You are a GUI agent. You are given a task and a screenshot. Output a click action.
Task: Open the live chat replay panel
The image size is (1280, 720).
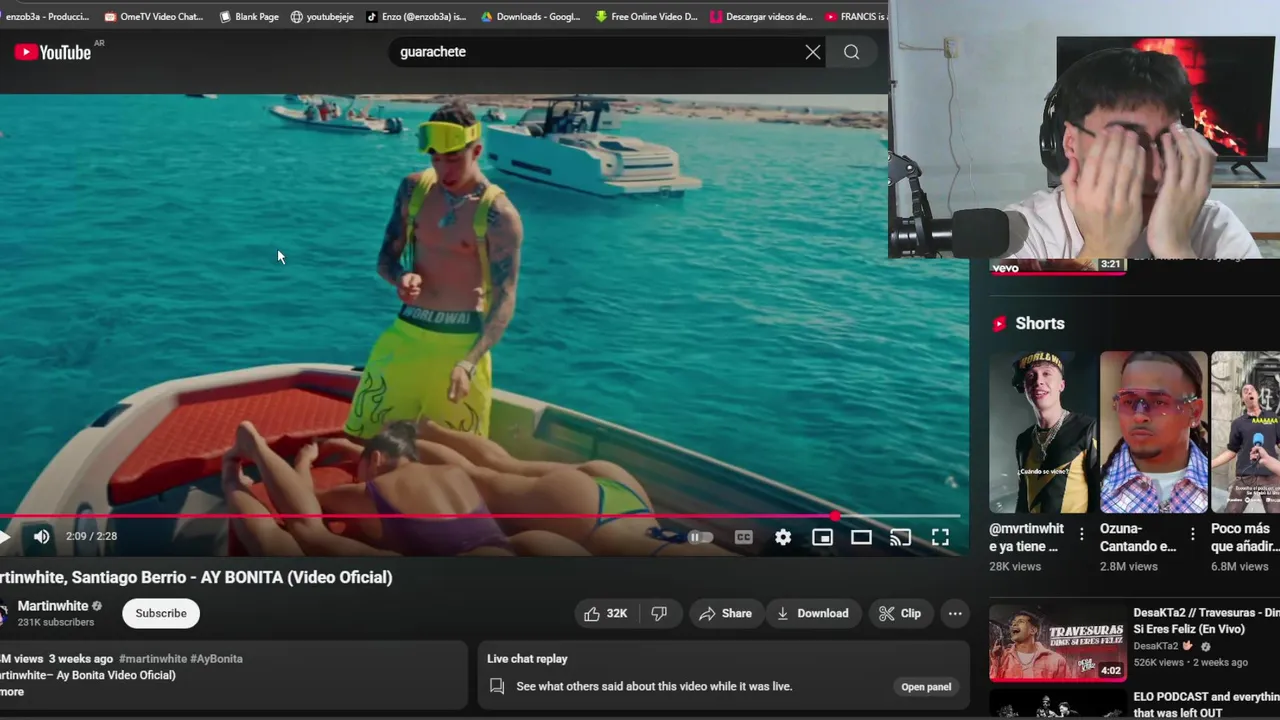point(926,687)
